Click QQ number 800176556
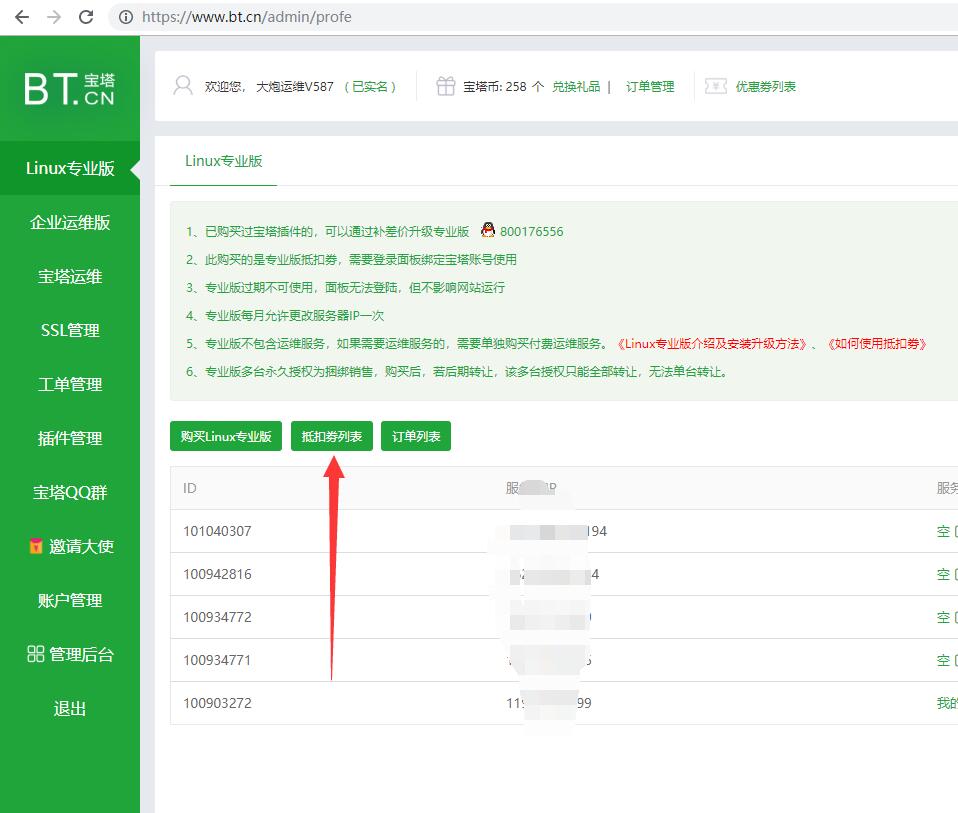Screen dimensions: 958x813 [x=532, y=232]
